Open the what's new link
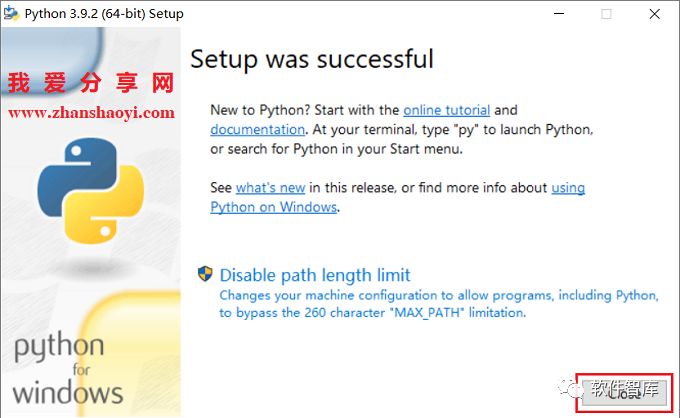680x418 pixels. pyautogui.click(x=270, y=188)
